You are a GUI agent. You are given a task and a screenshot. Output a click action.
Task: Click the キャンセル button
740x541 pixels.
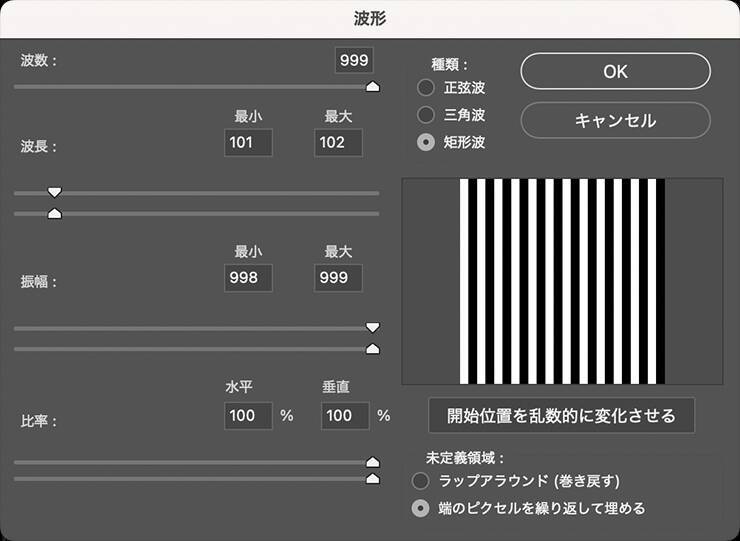[x=615, y=120]
